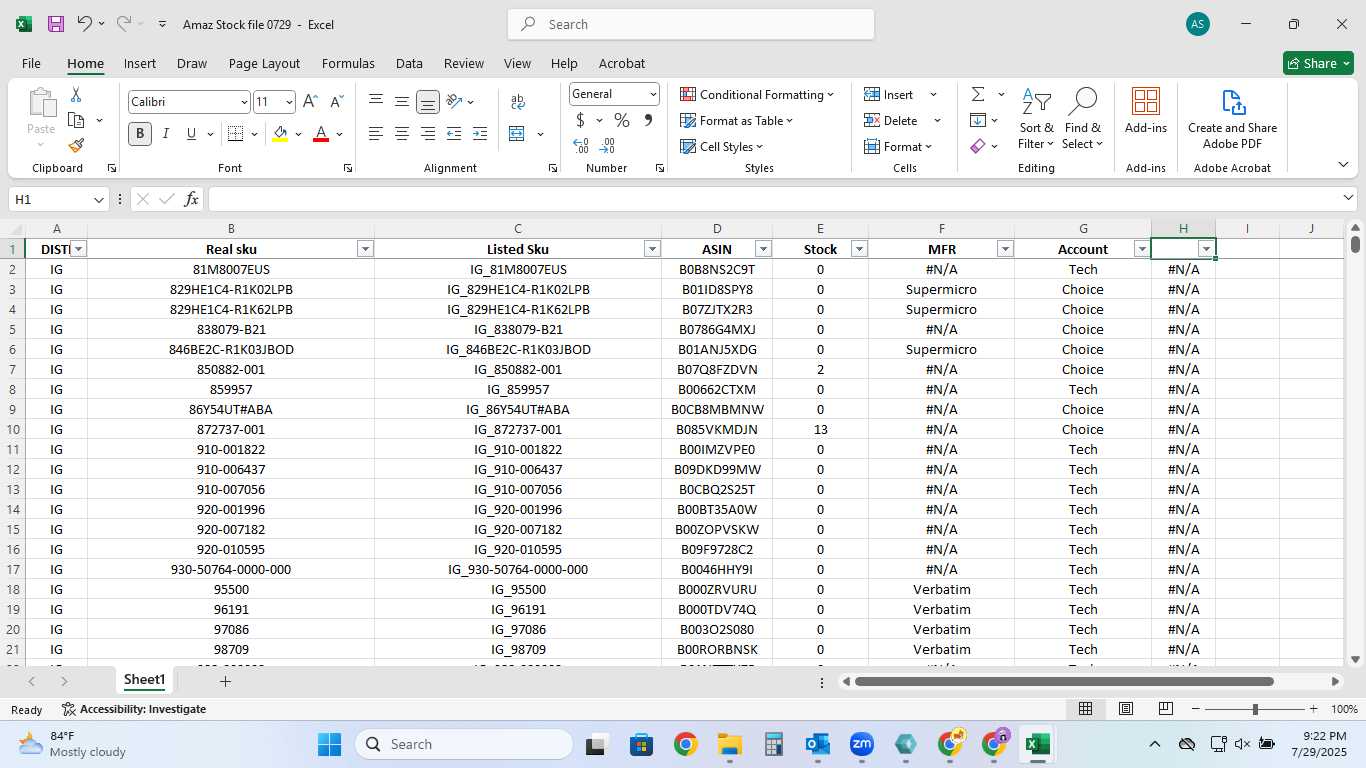Apply comma style format

[x=648, y=120]
